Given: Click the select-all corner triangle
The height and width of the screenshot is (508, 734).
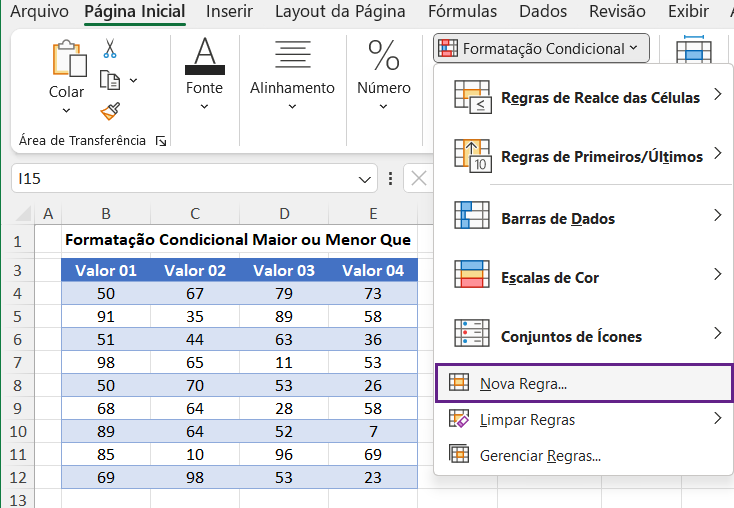Looking at the screenshot, I should [x=23, y=214].
